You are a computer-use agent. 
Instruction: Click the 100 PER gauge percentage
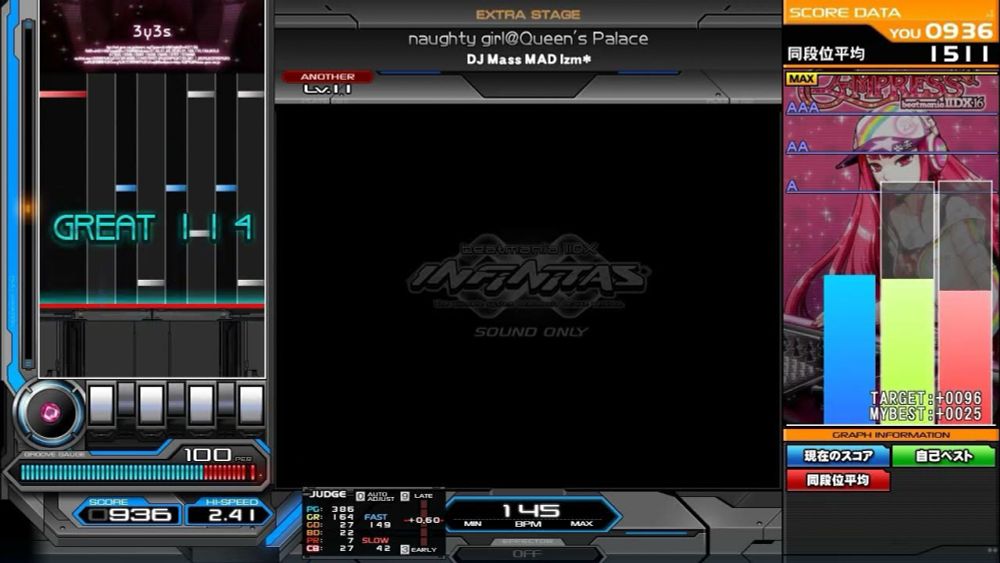(x=217, y=455)
